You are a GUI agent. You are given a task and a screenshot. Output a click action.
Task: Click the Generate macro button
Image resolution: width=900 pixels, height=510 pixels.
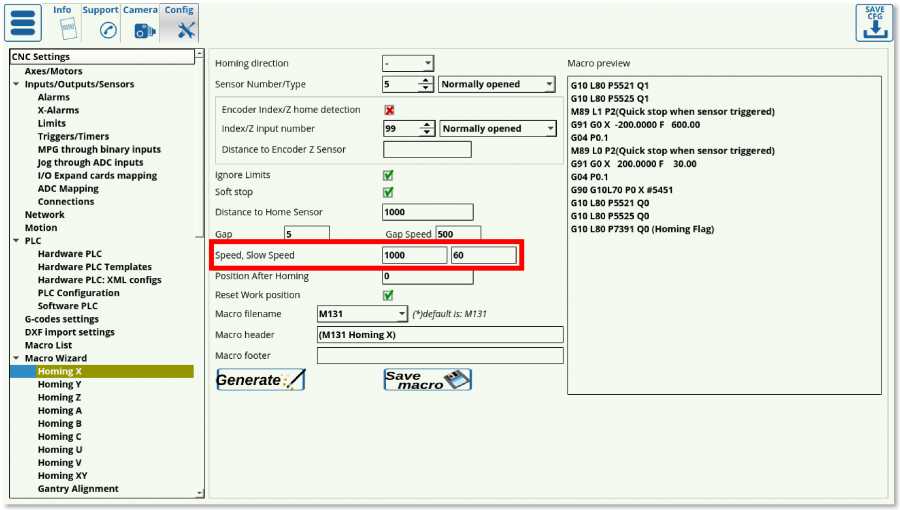pyautogui.click(x=260, y=380)
